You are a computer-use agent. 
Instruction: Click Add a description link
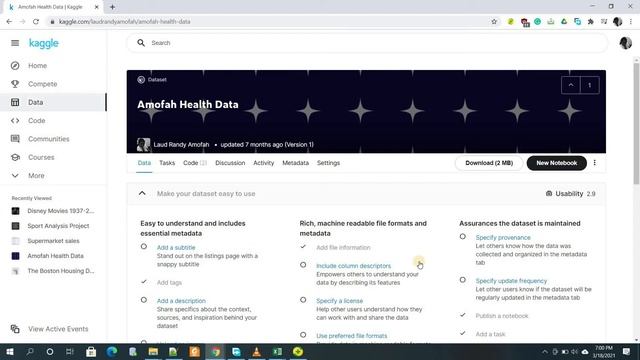(x=181, y=301)
